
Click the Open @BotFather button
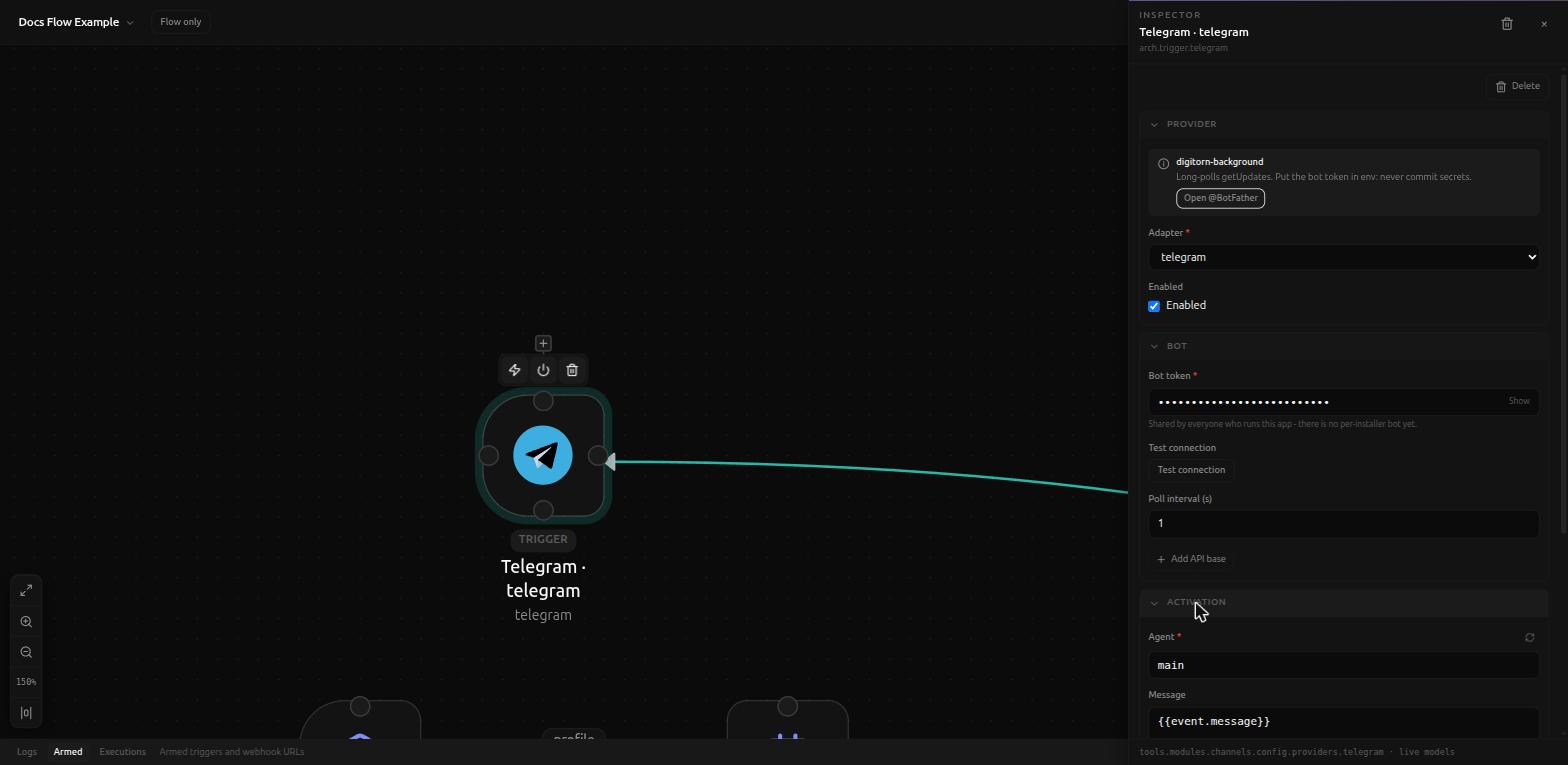click(1220, 198)
